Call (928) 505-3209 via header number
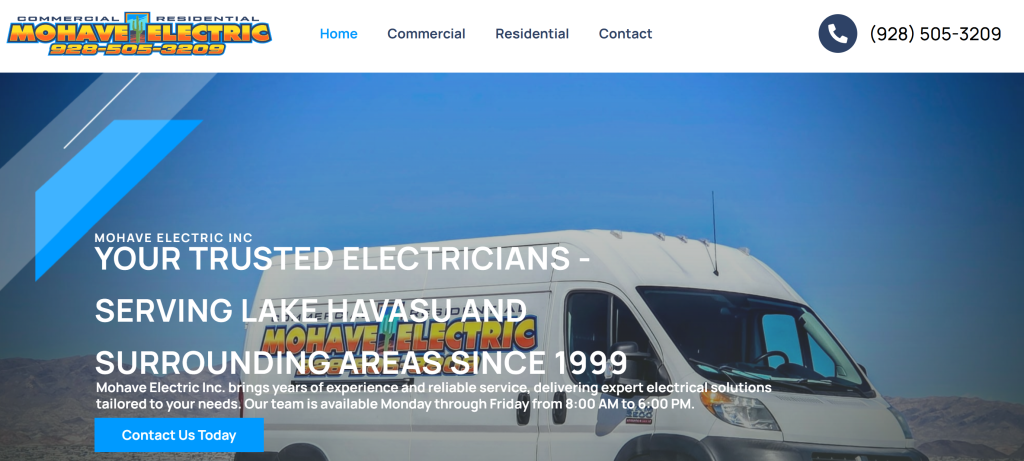 [x=935, y=34]
